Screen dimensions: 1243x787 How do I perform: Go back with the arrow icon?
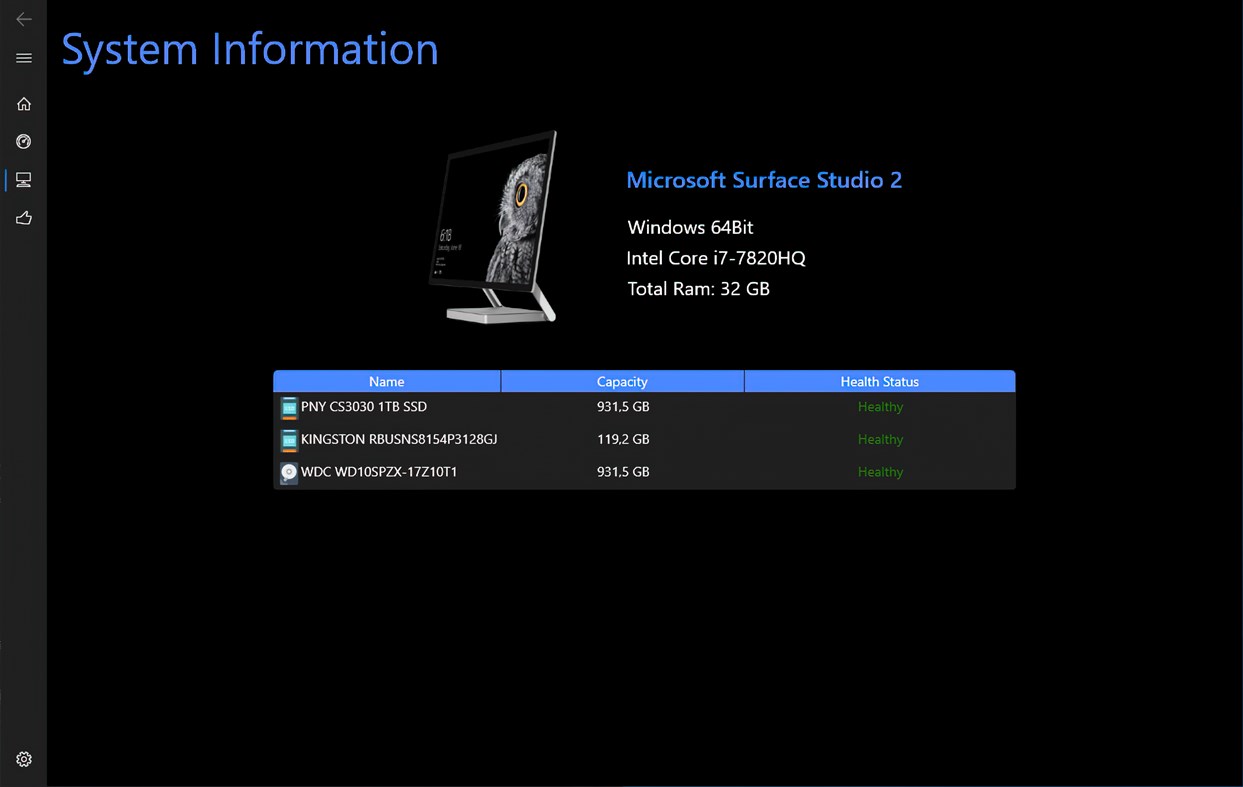(24, 19)
